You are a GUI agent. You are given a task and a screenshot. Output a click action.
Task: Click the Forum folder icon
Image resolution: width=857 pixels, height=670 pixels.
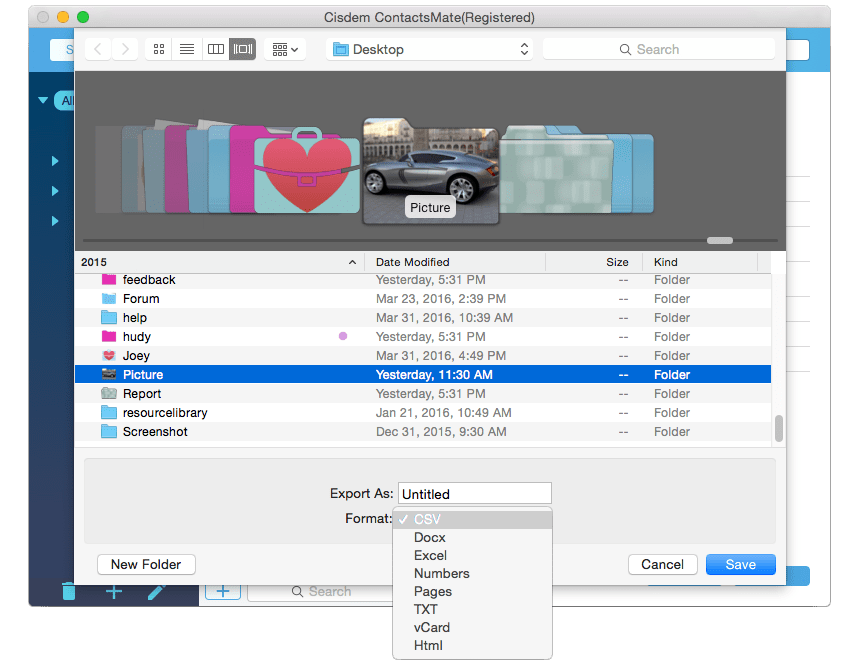point(109,298)
